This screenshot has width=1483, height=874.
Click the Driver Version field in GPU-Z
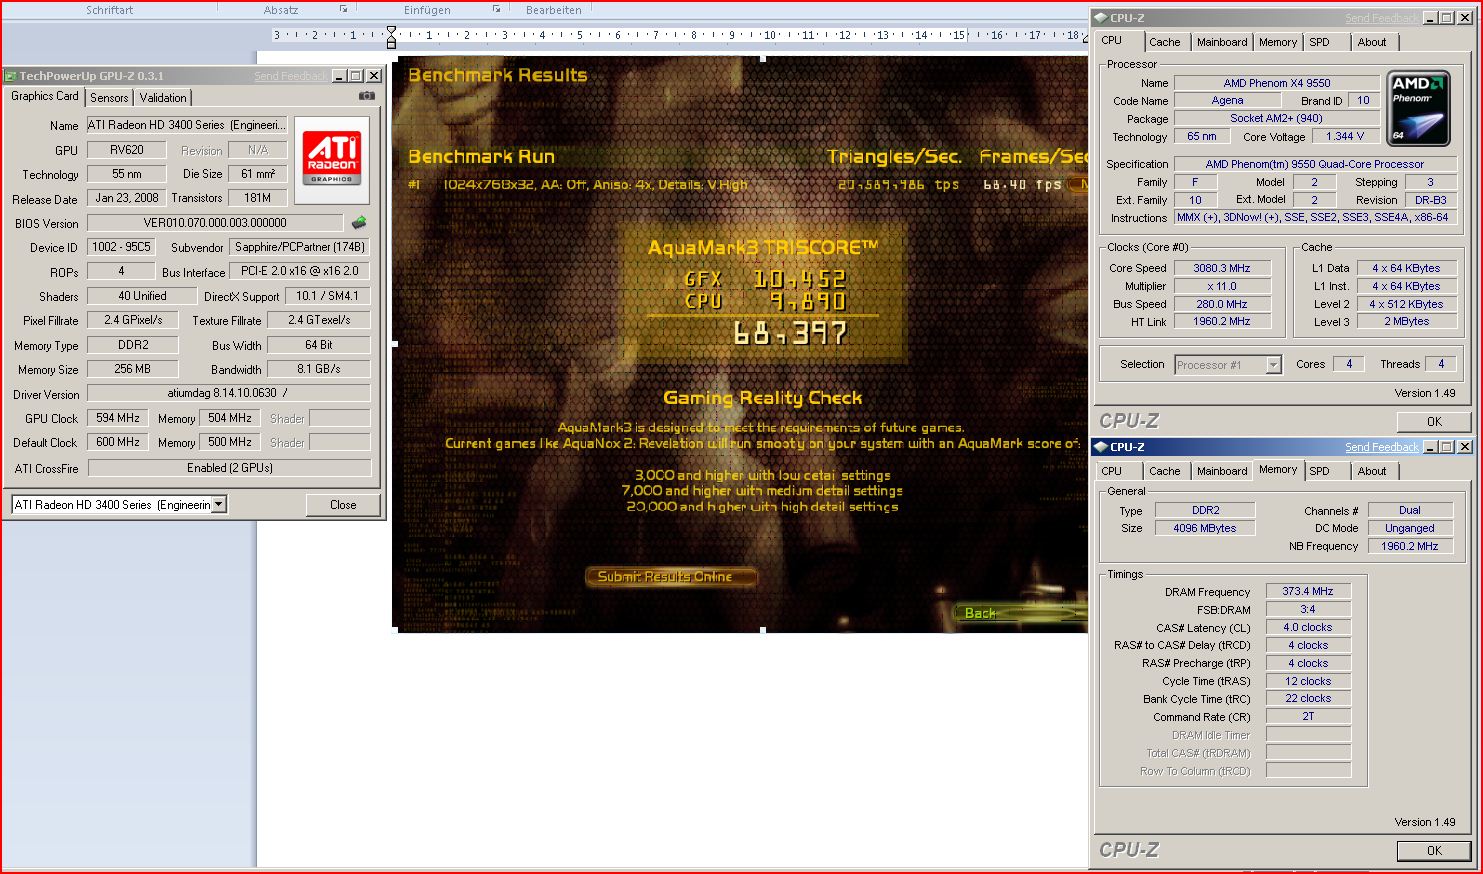(x=228, y=393)
